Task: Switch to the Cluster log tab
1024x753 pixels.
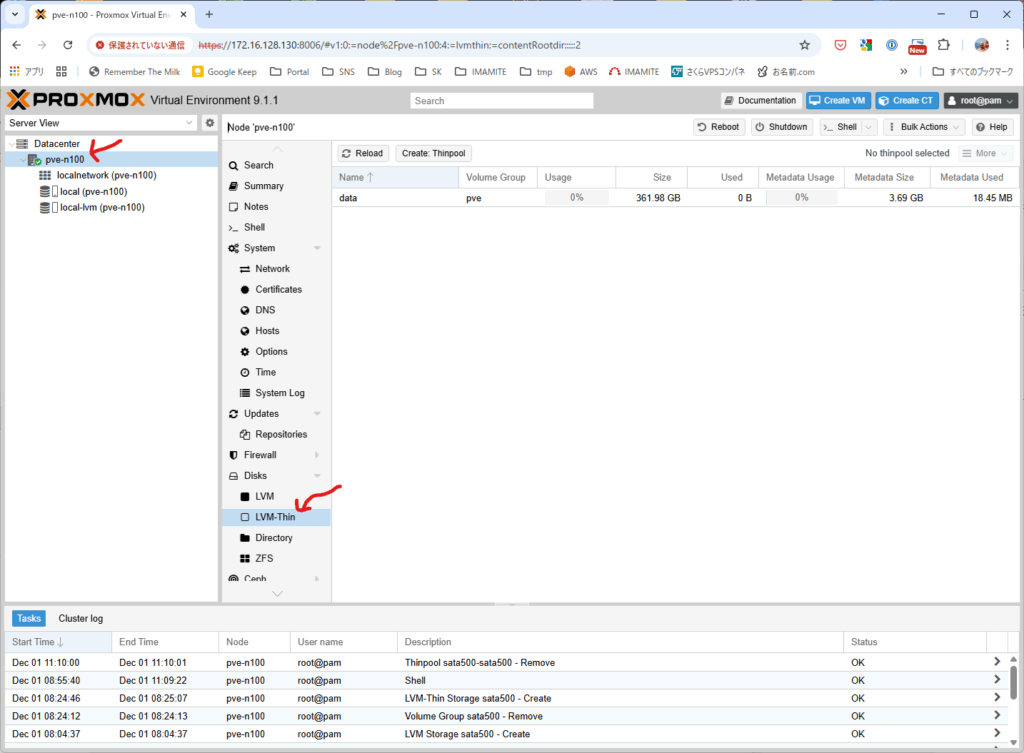Action: pos(80,618)
